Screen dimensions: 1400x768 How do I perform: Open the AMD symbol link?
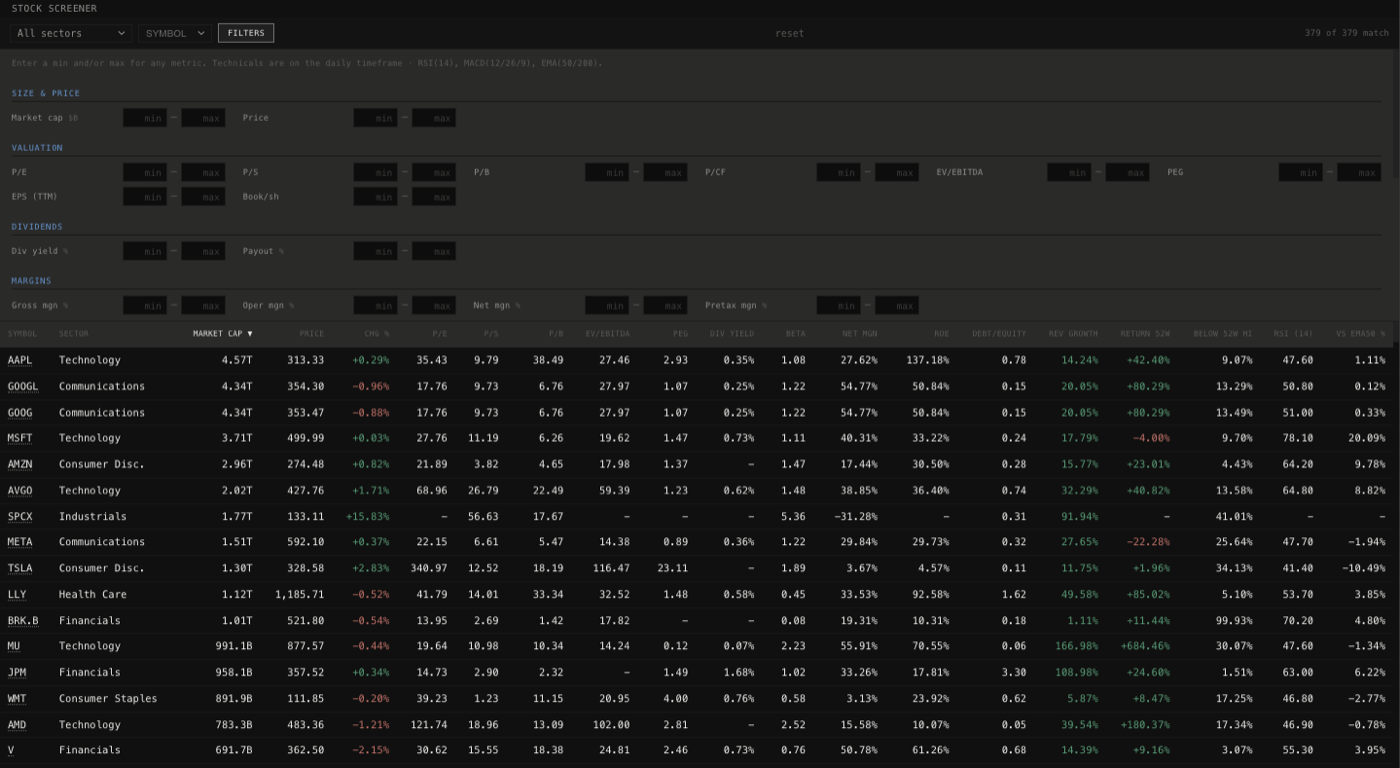[17, 724]
